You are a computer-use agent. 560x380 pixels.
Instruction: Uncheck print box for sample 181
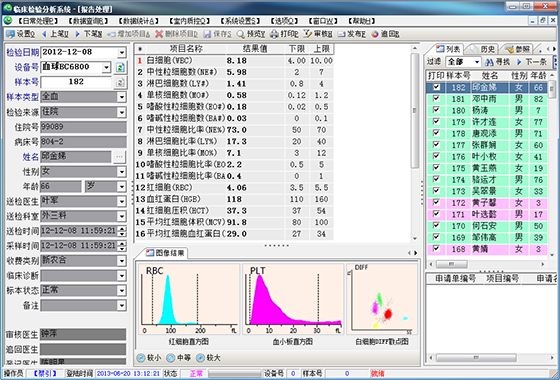436,98
